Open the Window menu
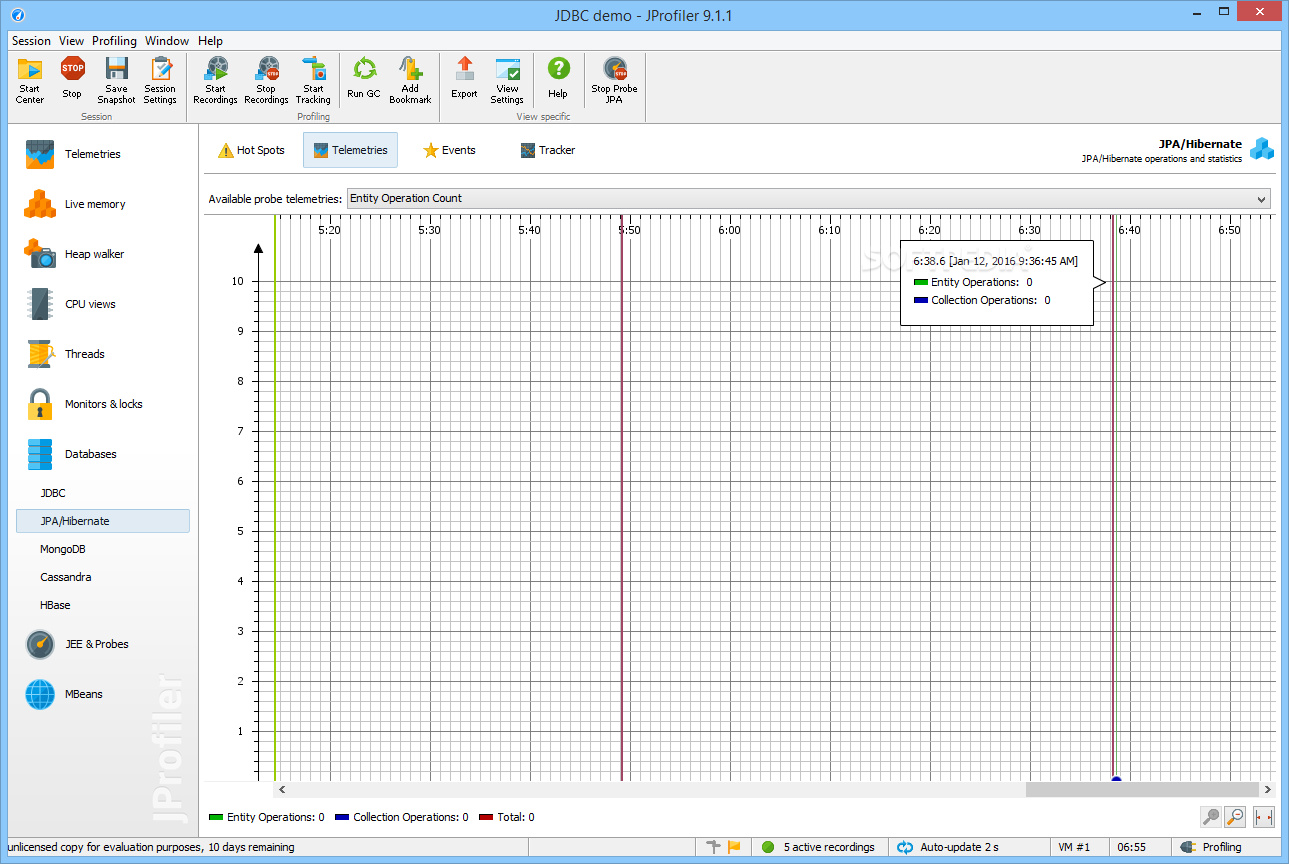The image size is (1289, 864). (167, 41)
